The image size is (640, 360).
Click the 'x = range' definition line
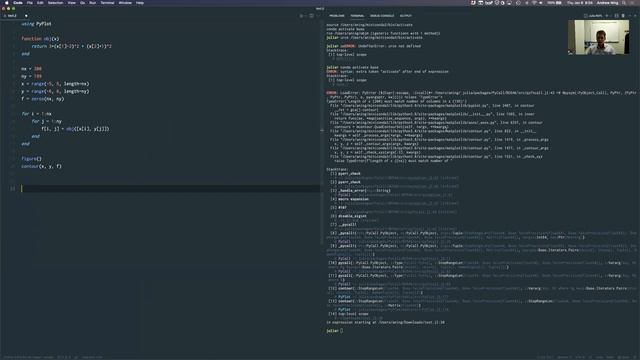[x=55, y=83]
